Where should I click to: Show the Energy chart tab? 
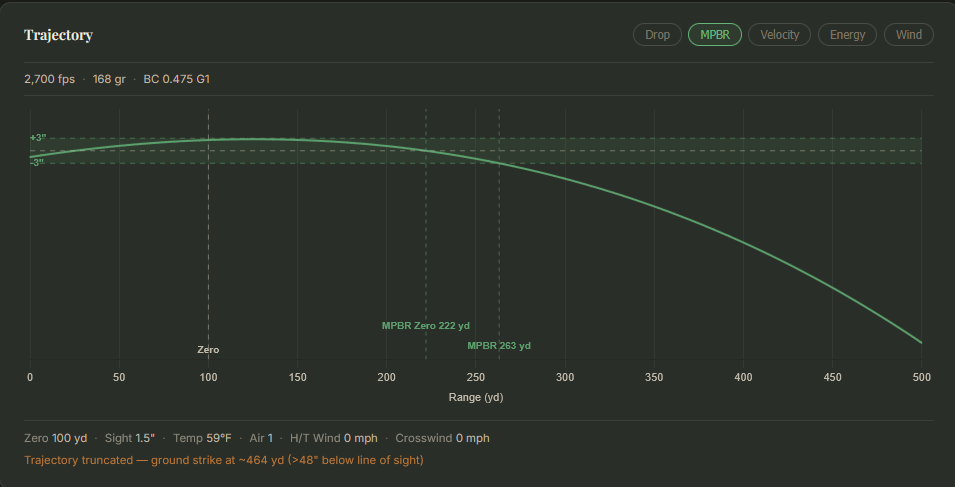point(847,35)
